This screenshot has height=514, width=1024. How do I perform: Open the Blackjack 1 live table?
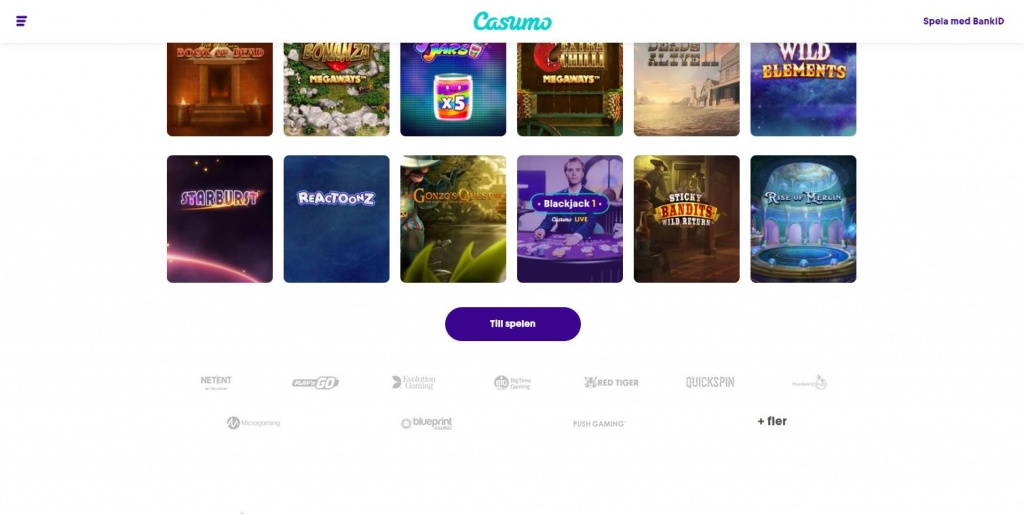[x=570, y=219]
